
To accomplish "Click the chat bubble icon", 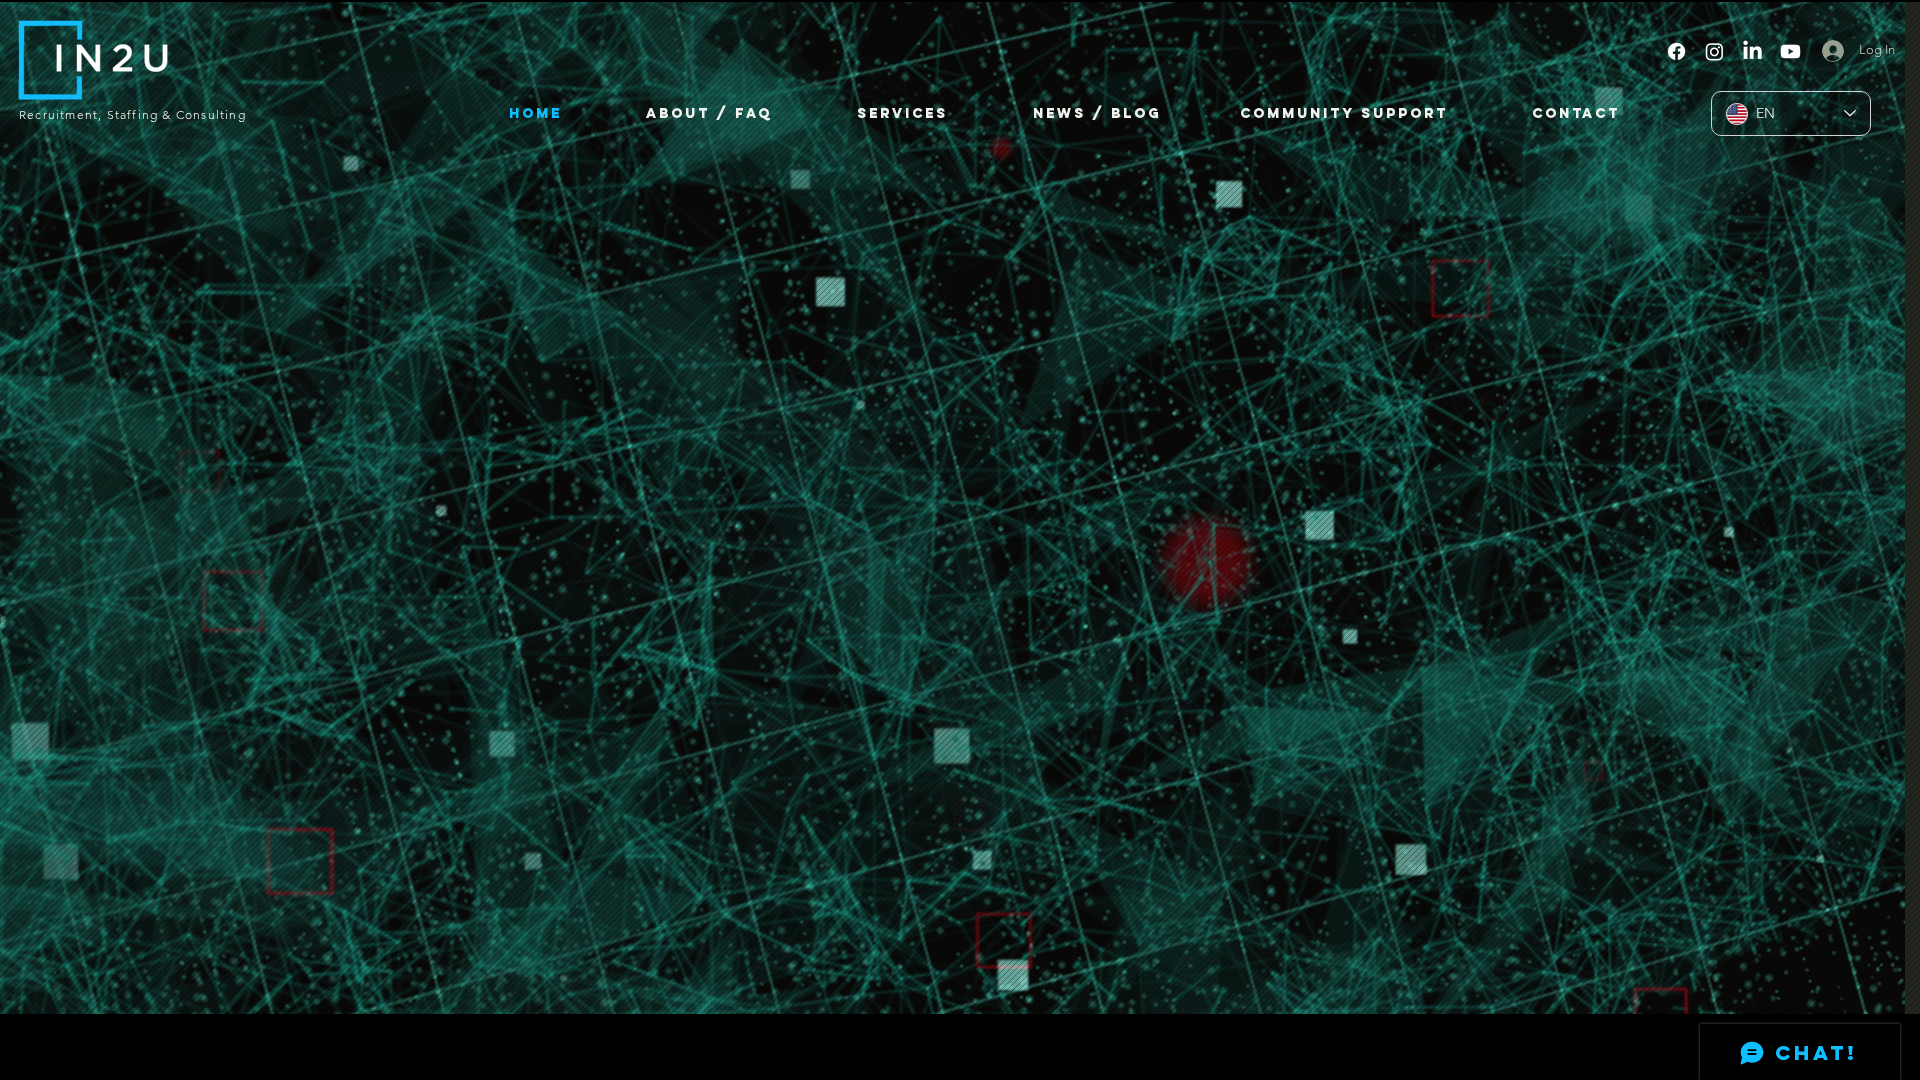I will point(1752,1053).
